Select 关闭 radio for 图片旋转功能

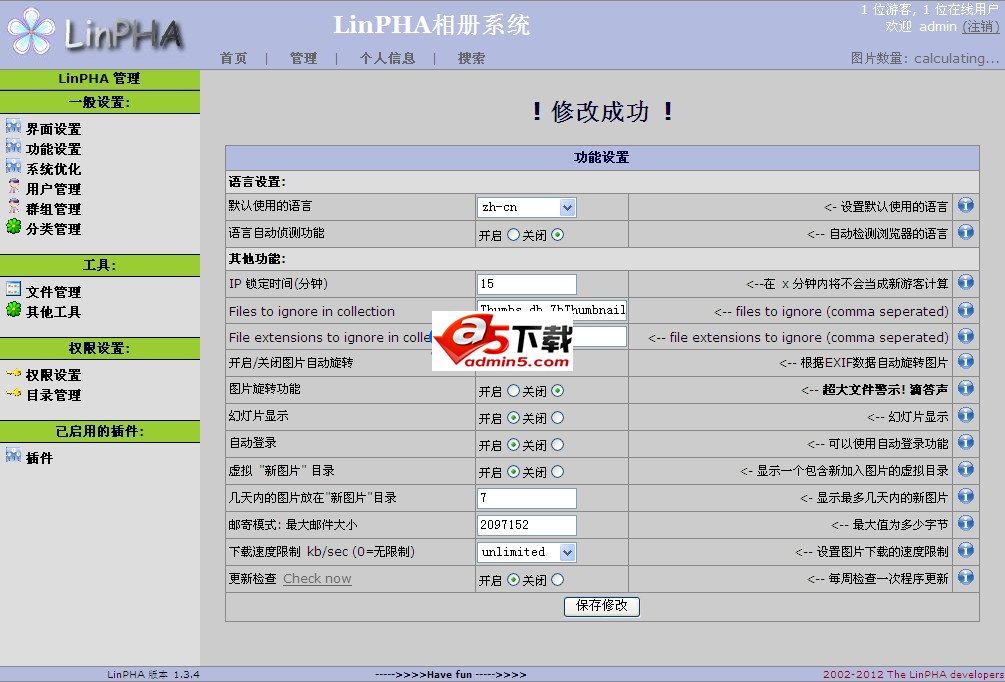pos(558,390)
